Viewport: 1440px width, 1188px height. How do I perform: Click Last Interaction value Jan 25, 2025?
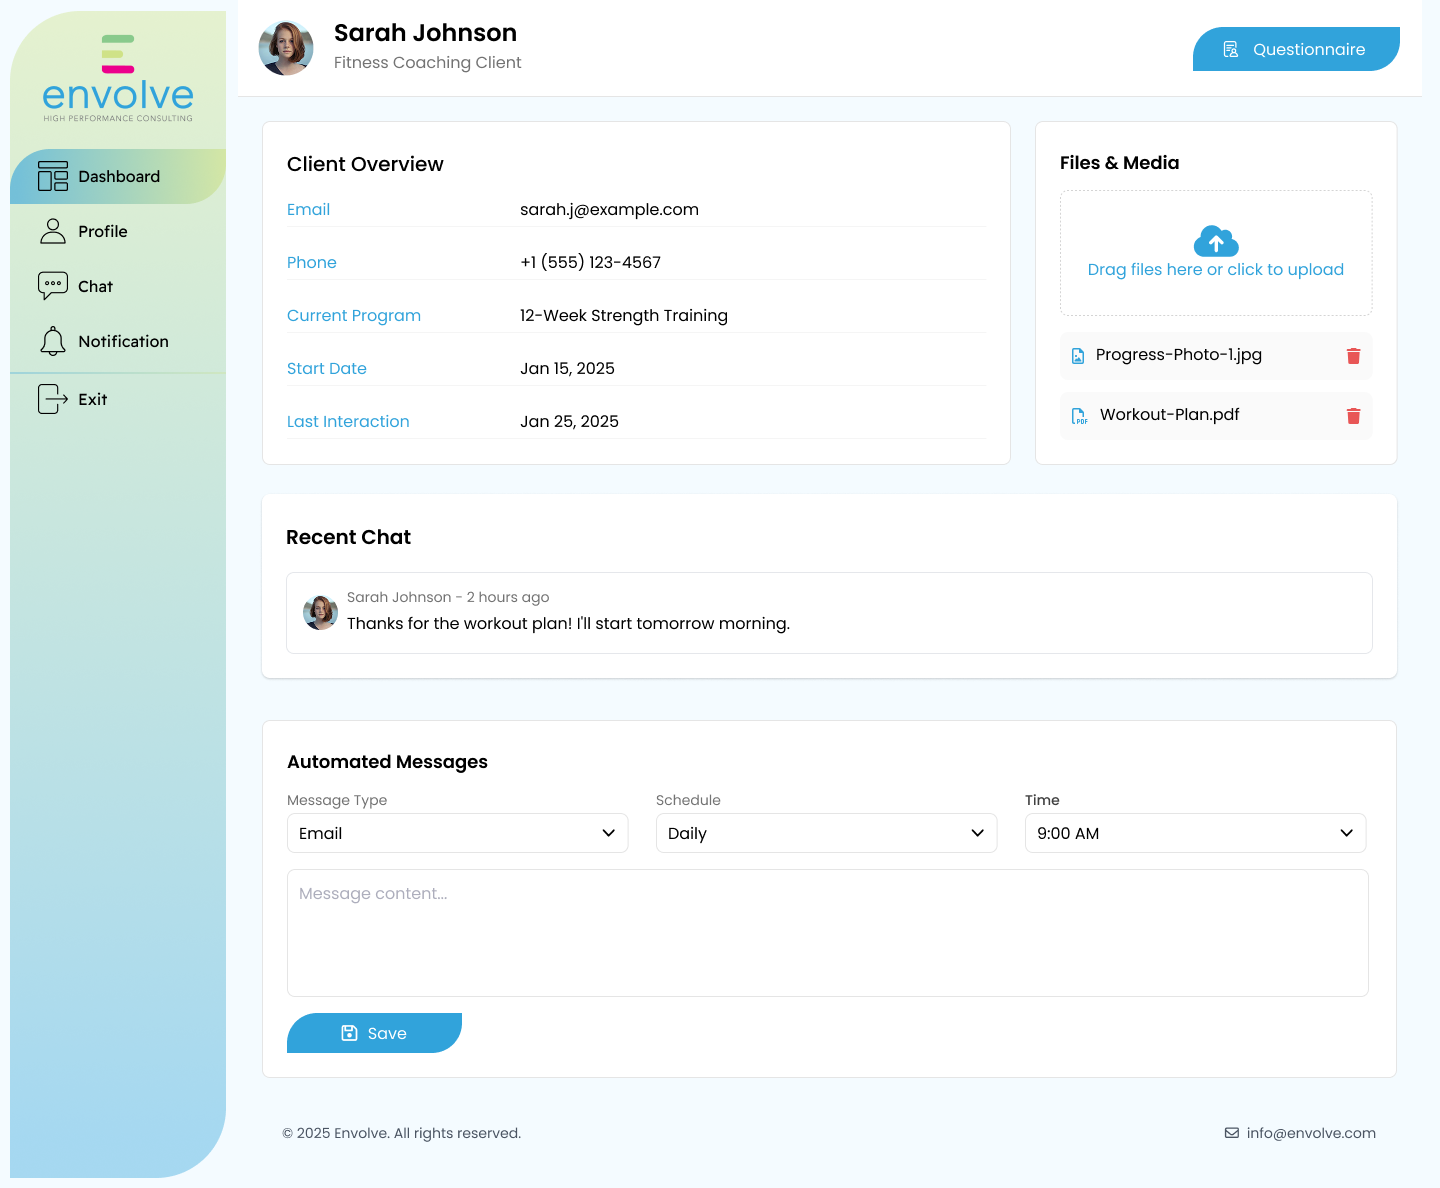coord(569,422)
